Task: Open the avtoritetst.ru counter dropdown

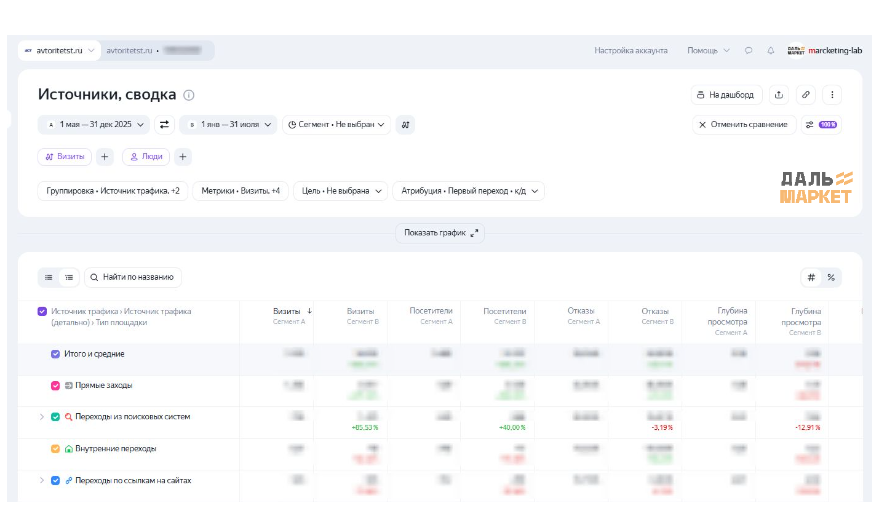Action: tap(59, 50)
